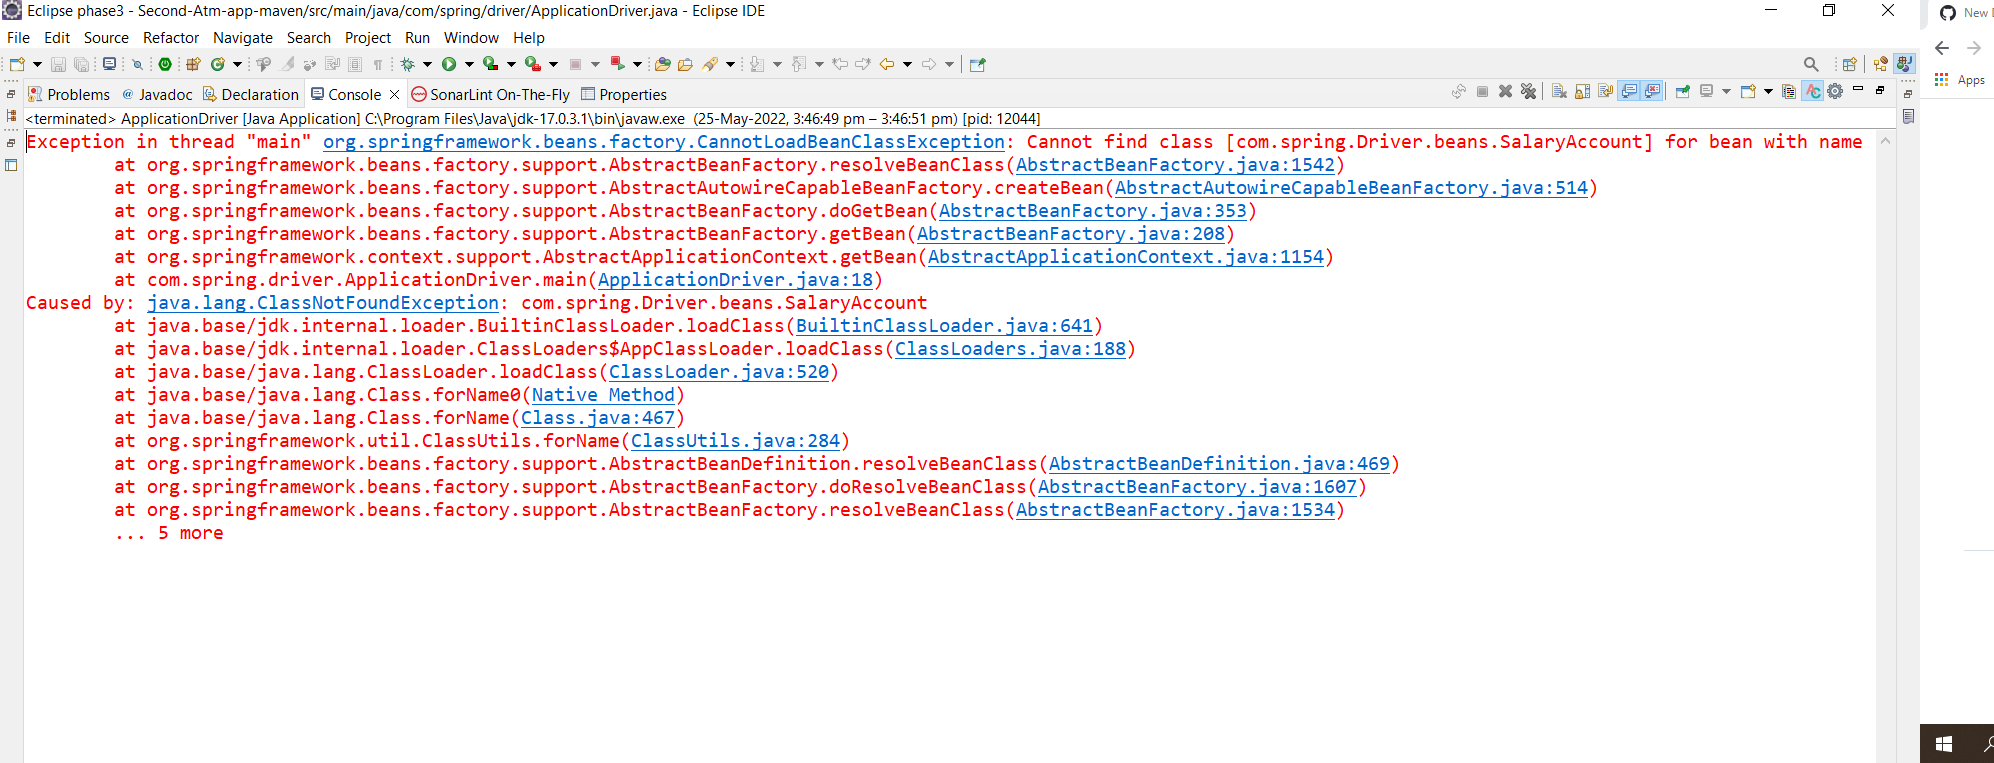Click the Windows Start button
Viewport: 1994px width, 763px height.
coord(1944,744)
